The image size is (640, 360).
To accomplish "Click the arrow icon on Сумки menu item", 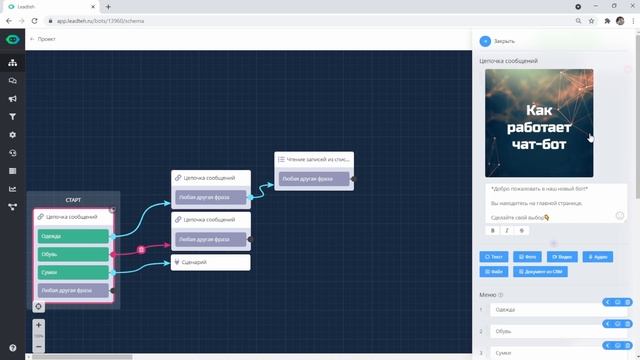I will [x=607, y=345].
